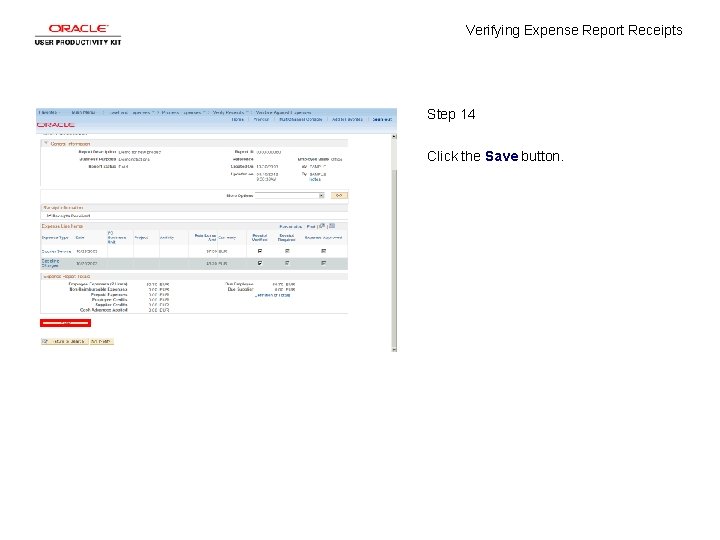
Task: Click the Sign out link
Action: tap(382, 119)
